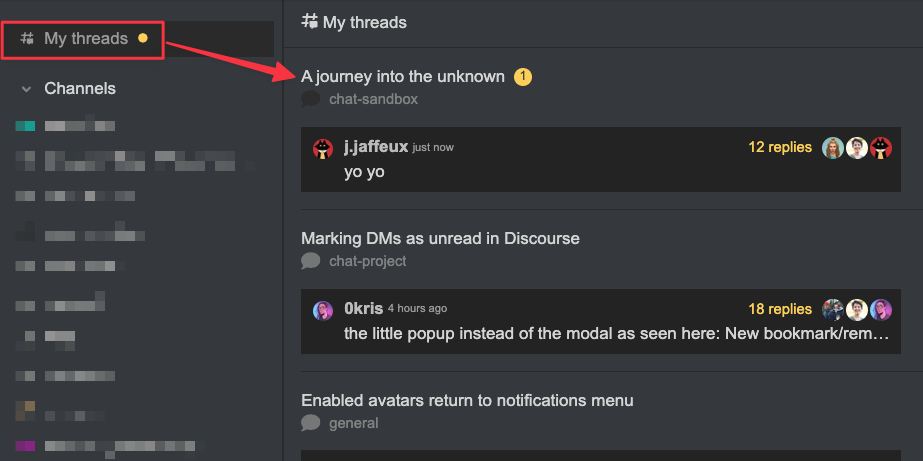The width and height of the screenshot is (923, 461).
Task: Open thread "A journey into the unknown"
Action: [403, 77]
